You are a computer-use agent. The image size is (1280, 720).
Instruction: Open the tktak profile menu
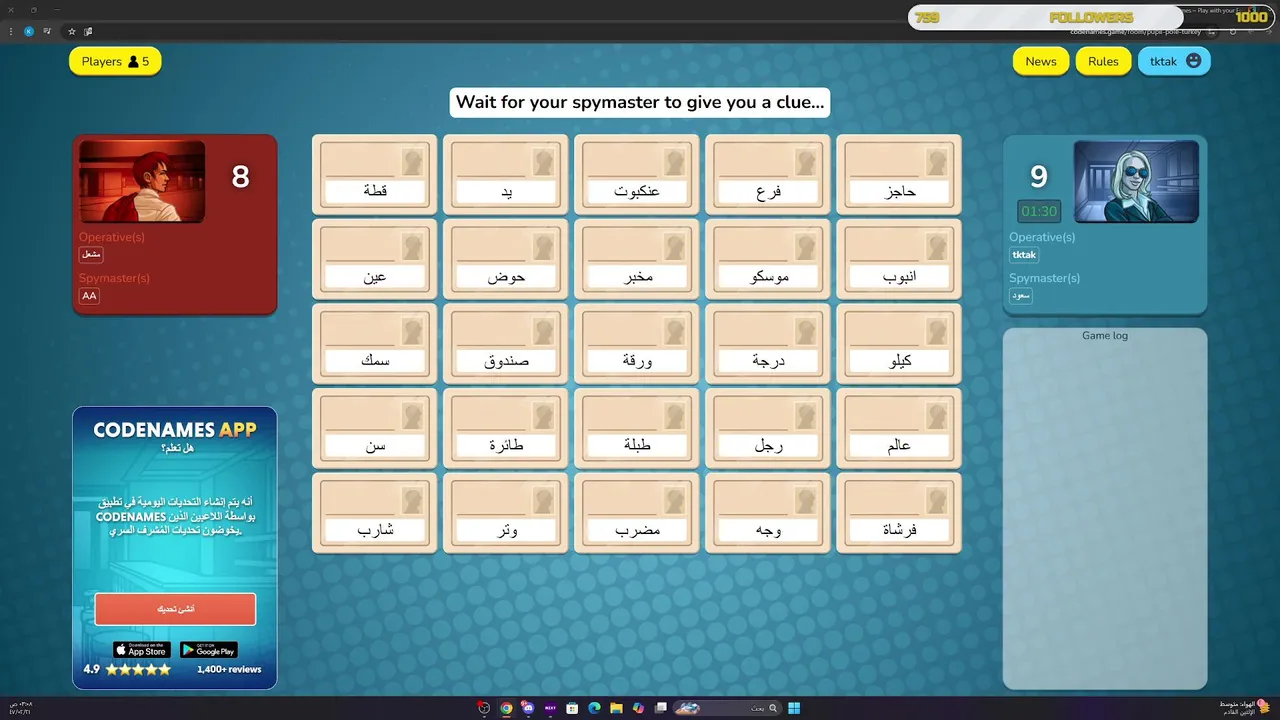[1174, 61]
